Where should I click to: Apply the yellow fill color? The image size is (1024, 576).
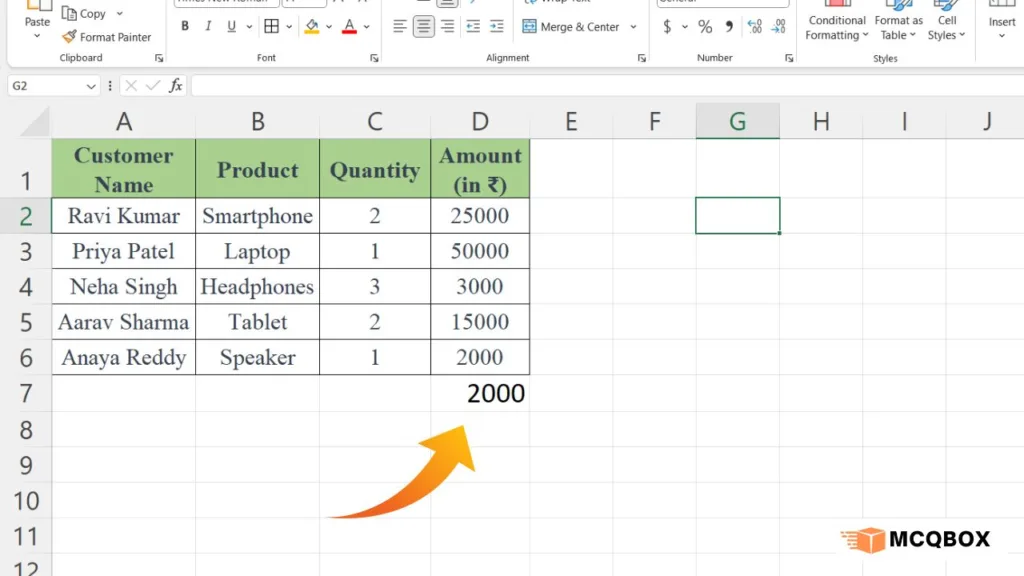[x=312, y=27]
